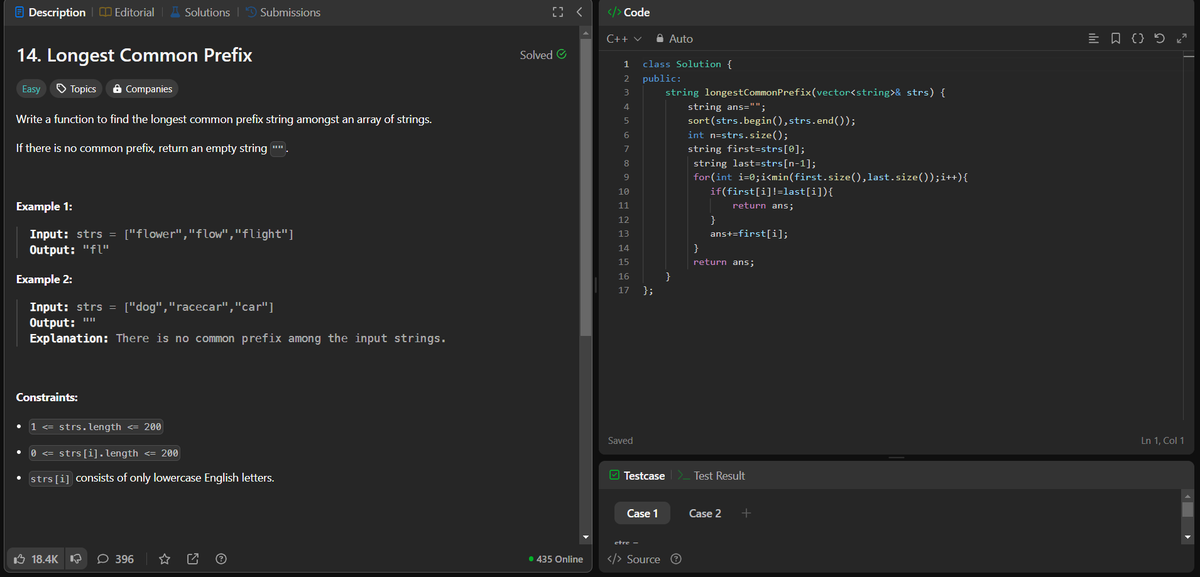Click the Source help question mark icon
The height and width of the screenshot is (577, 1200).
pos(676,559)
